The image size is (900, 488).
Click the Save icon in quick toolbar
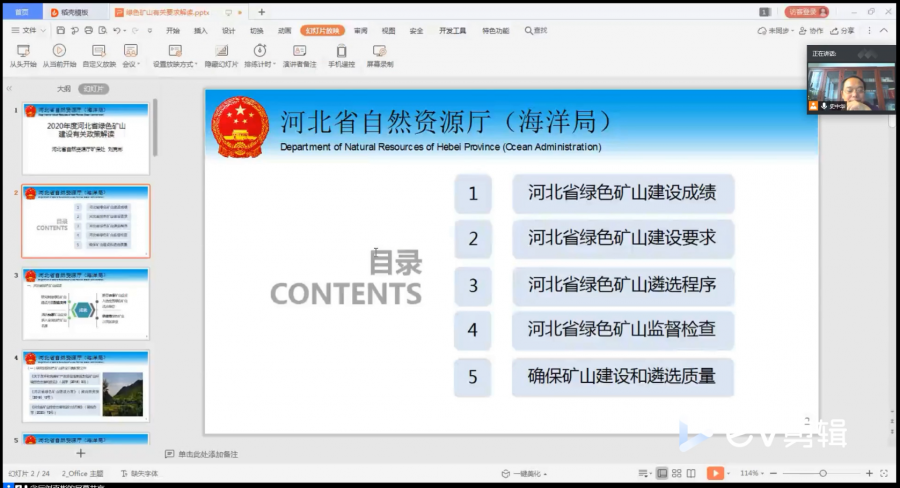coord(60,30)
